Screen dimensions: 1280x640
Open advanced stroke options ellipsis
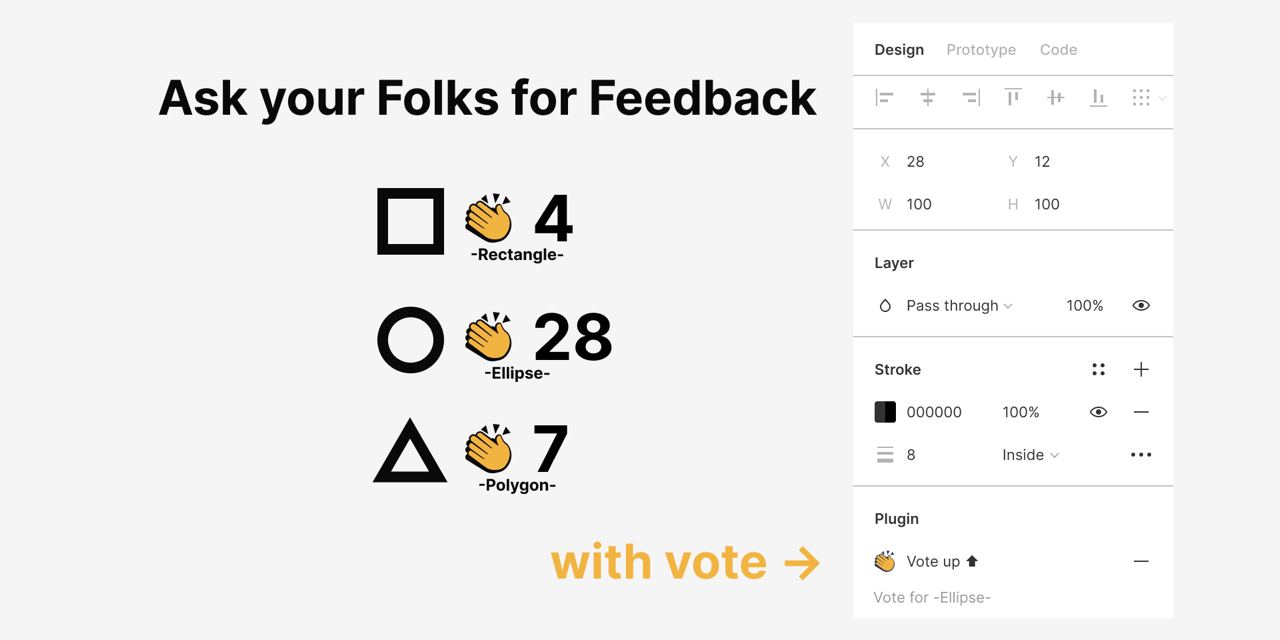[x=1141, y=454]
